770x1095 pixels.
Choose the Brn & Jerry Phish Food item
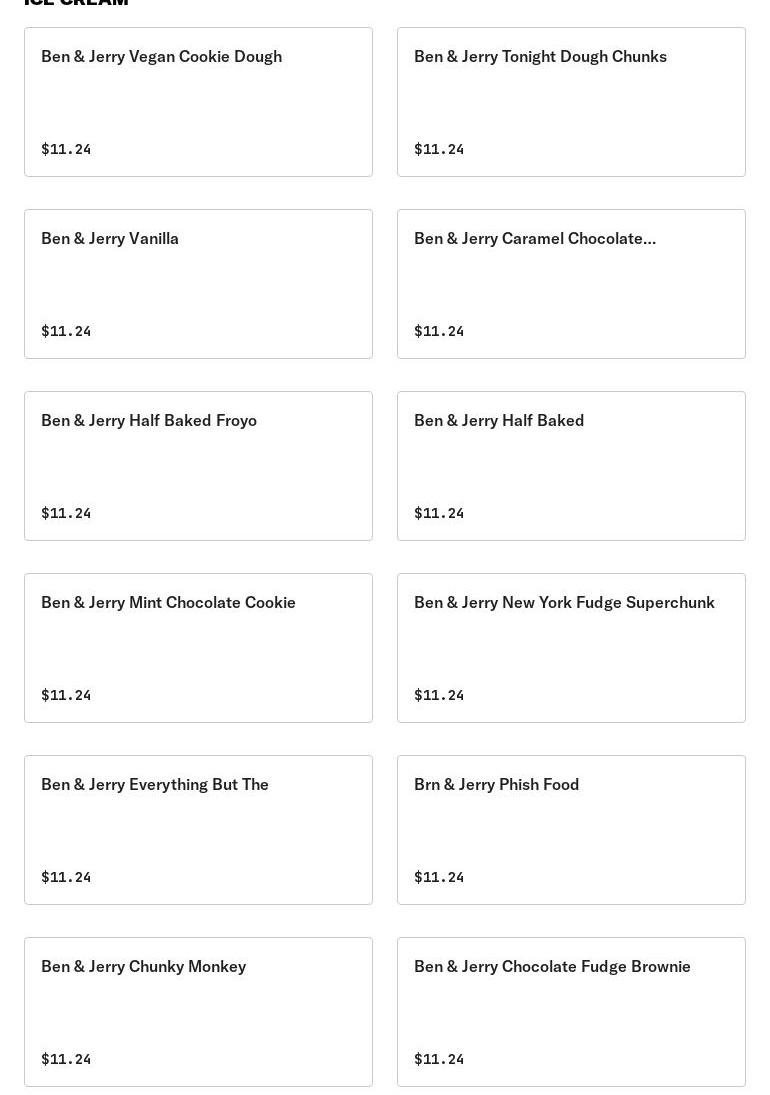coord(571,830)
